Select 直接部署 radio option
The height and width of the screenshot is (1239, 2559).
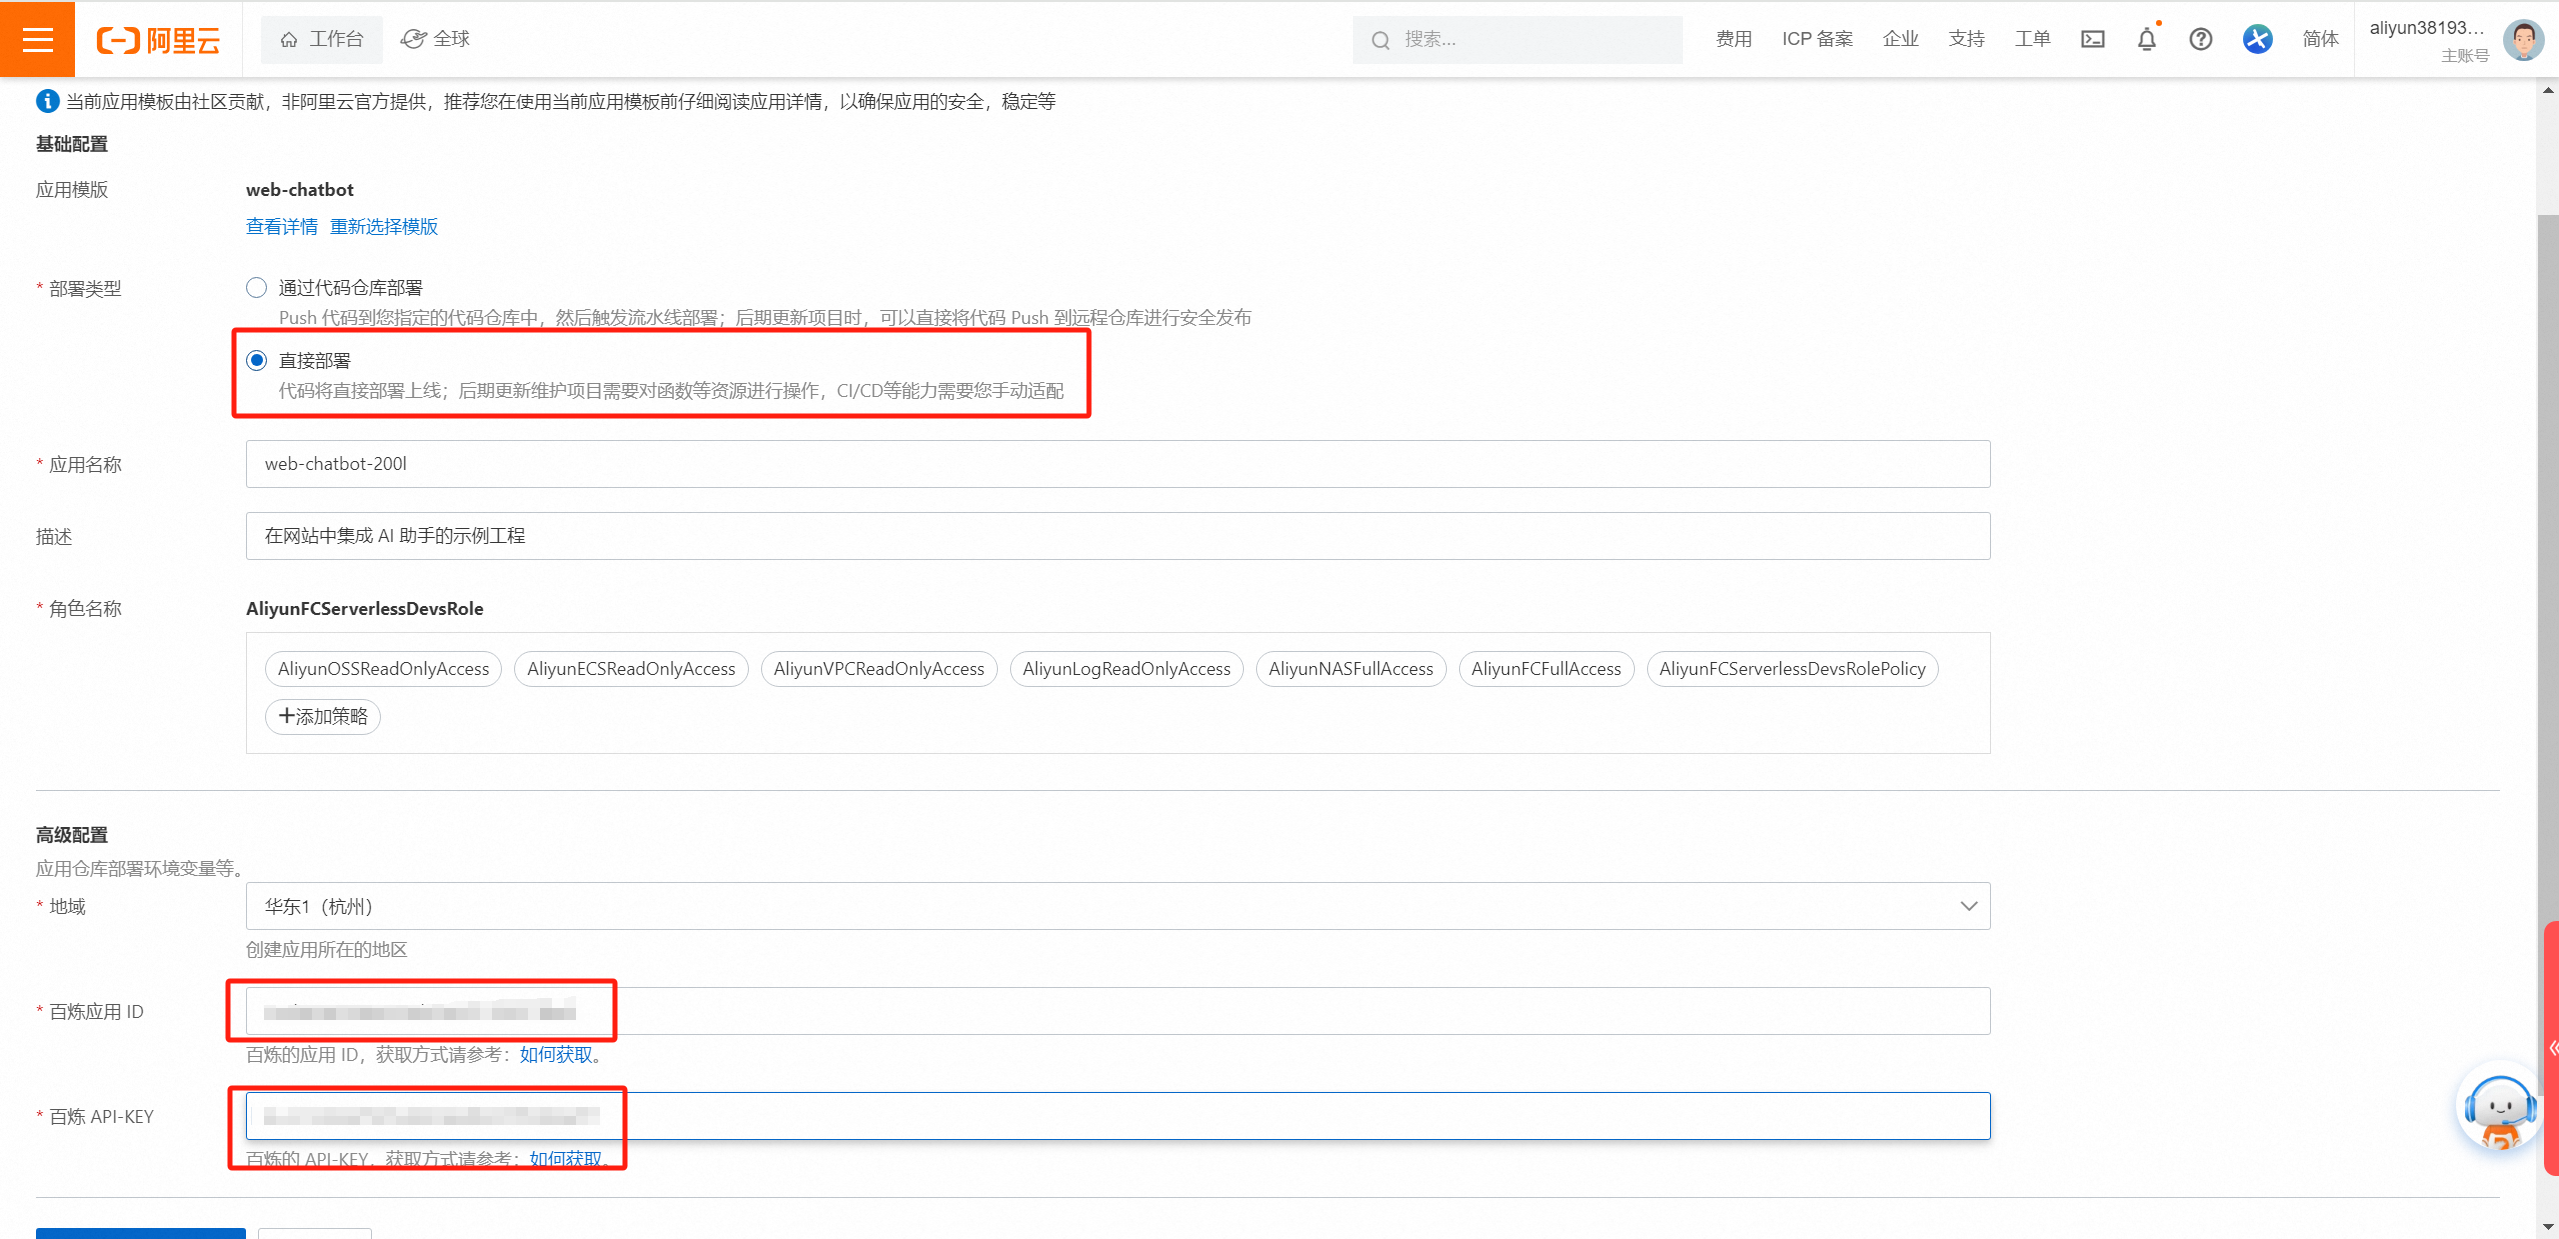tap(257, 360)
